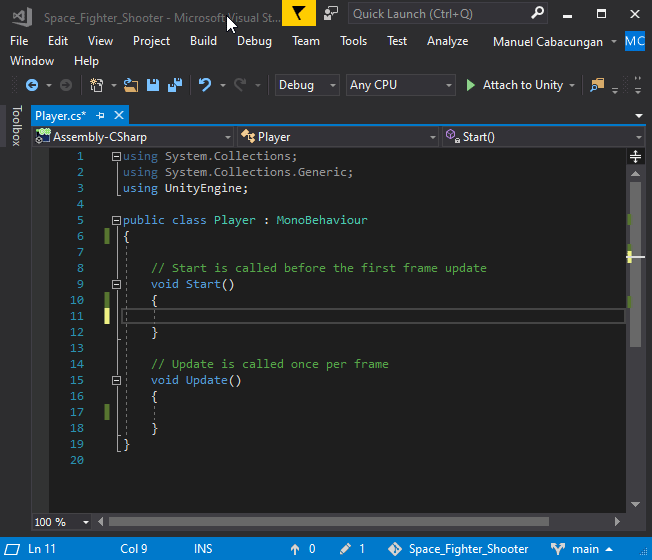Image resolution: width=652 pixels, height=560 pixels.
Task: Click the New Project toolbar icon
Action: (97, 86)
